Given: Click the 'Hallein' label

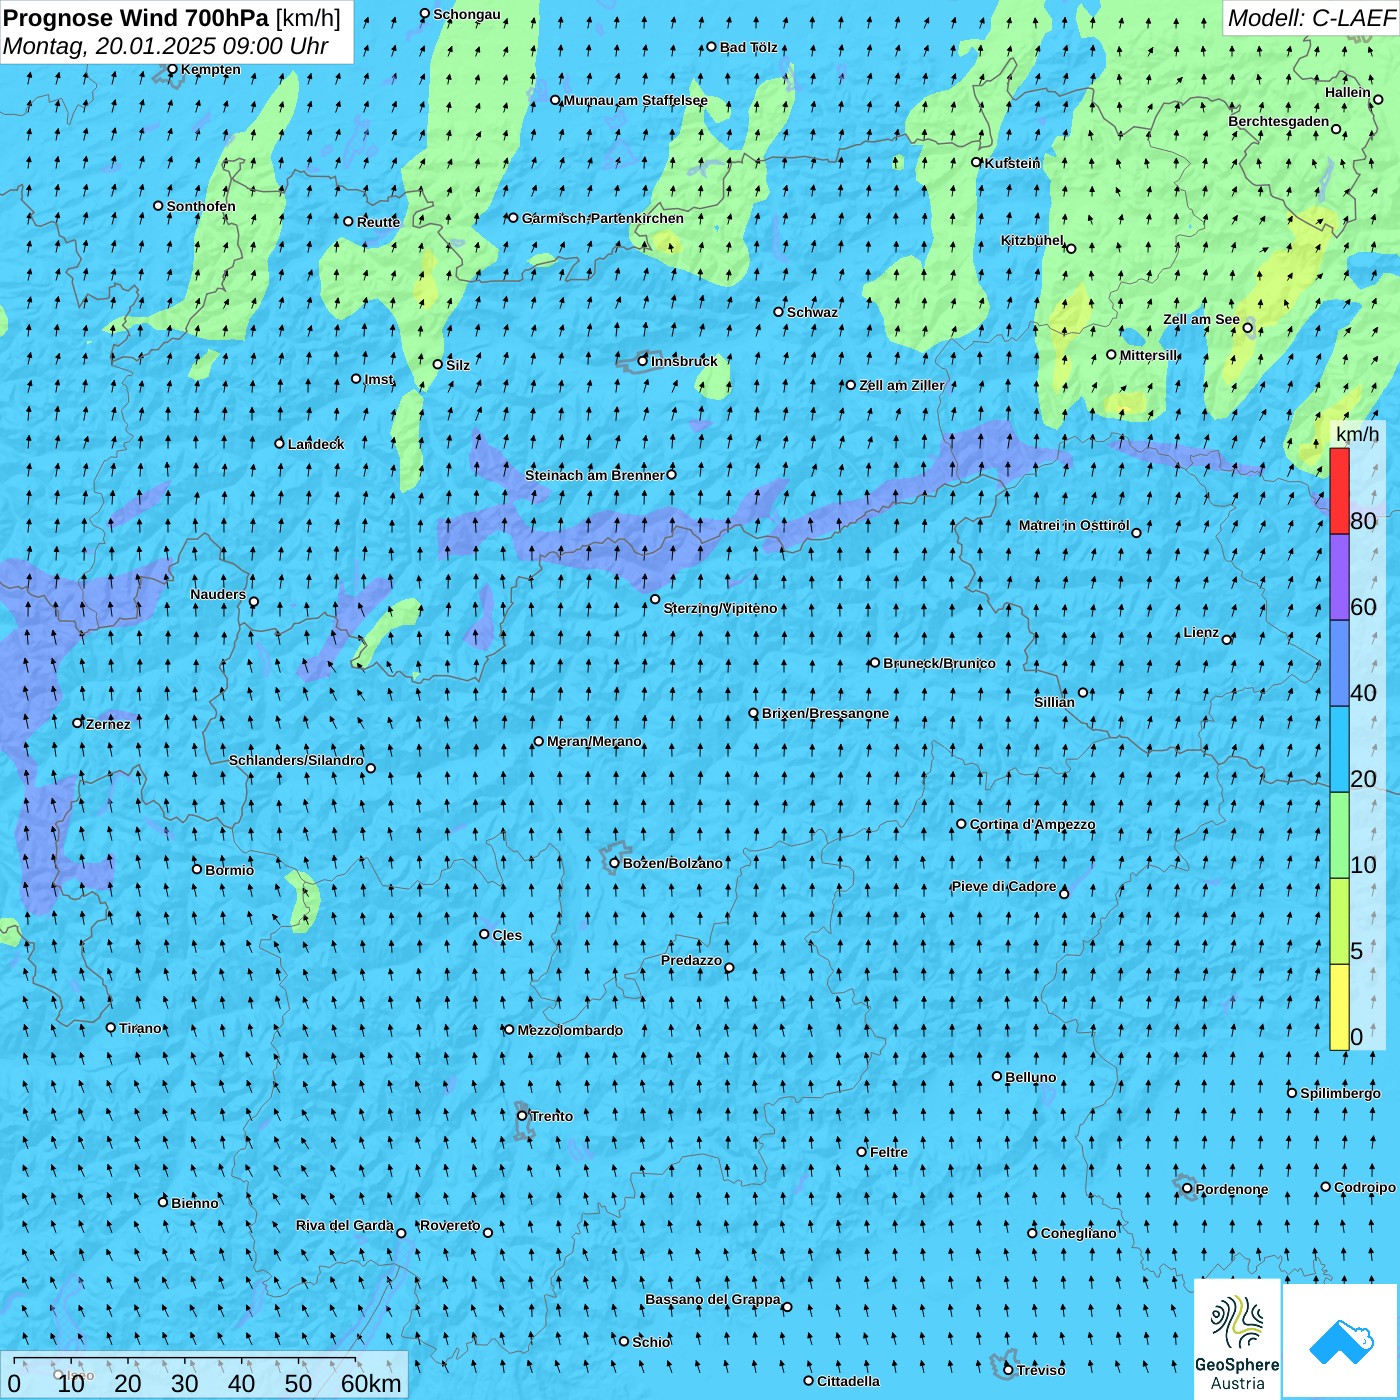Looking at the screenshot, I should coord(1348,92).
